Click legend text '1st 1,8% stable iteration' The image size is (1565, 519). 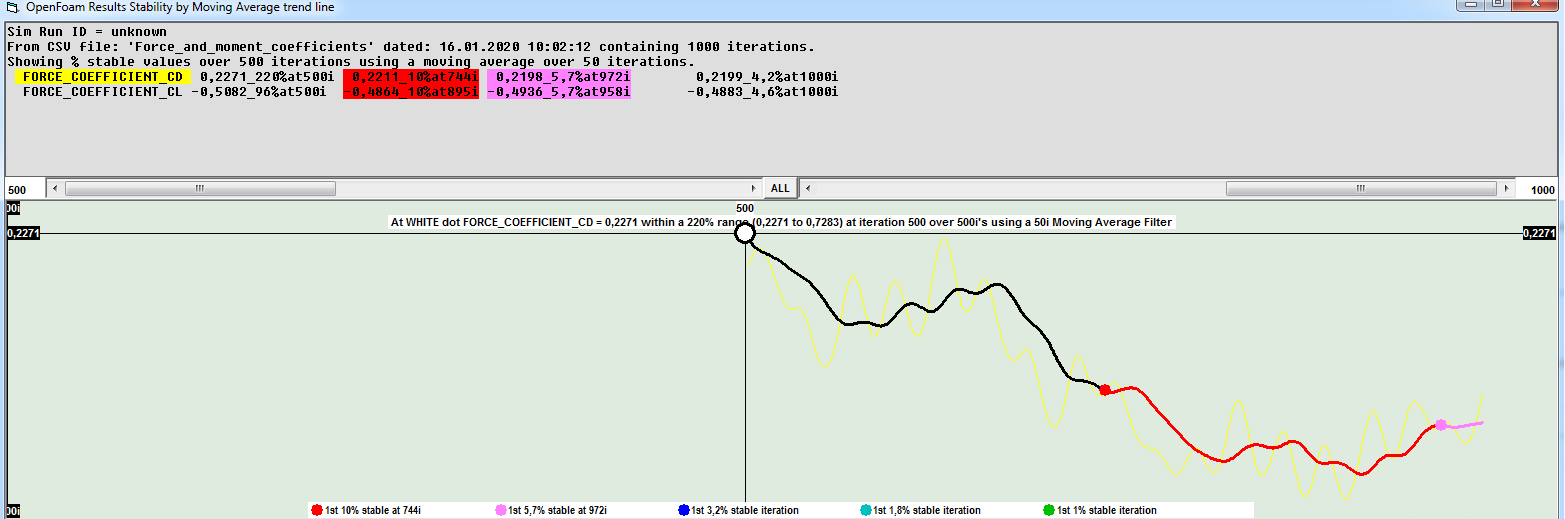pyautogui.click(x=927, y=510)
